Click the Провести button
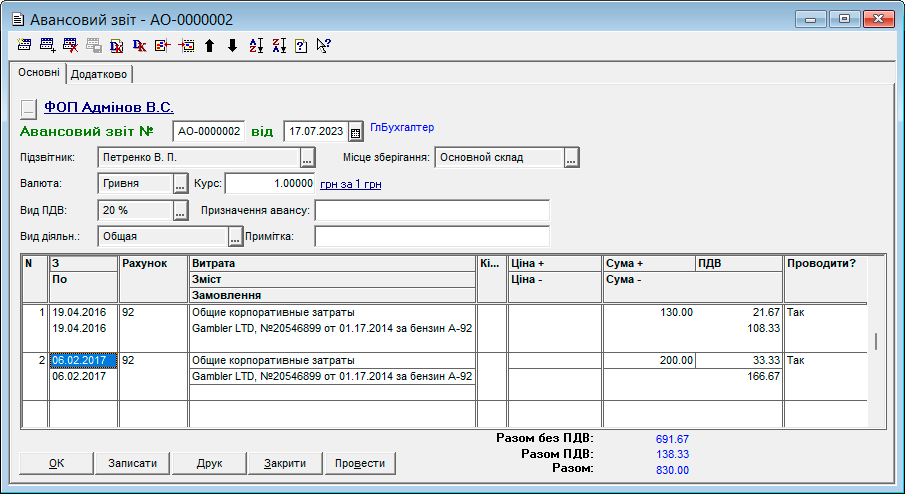905x494 pixels. tap(360, 463)
